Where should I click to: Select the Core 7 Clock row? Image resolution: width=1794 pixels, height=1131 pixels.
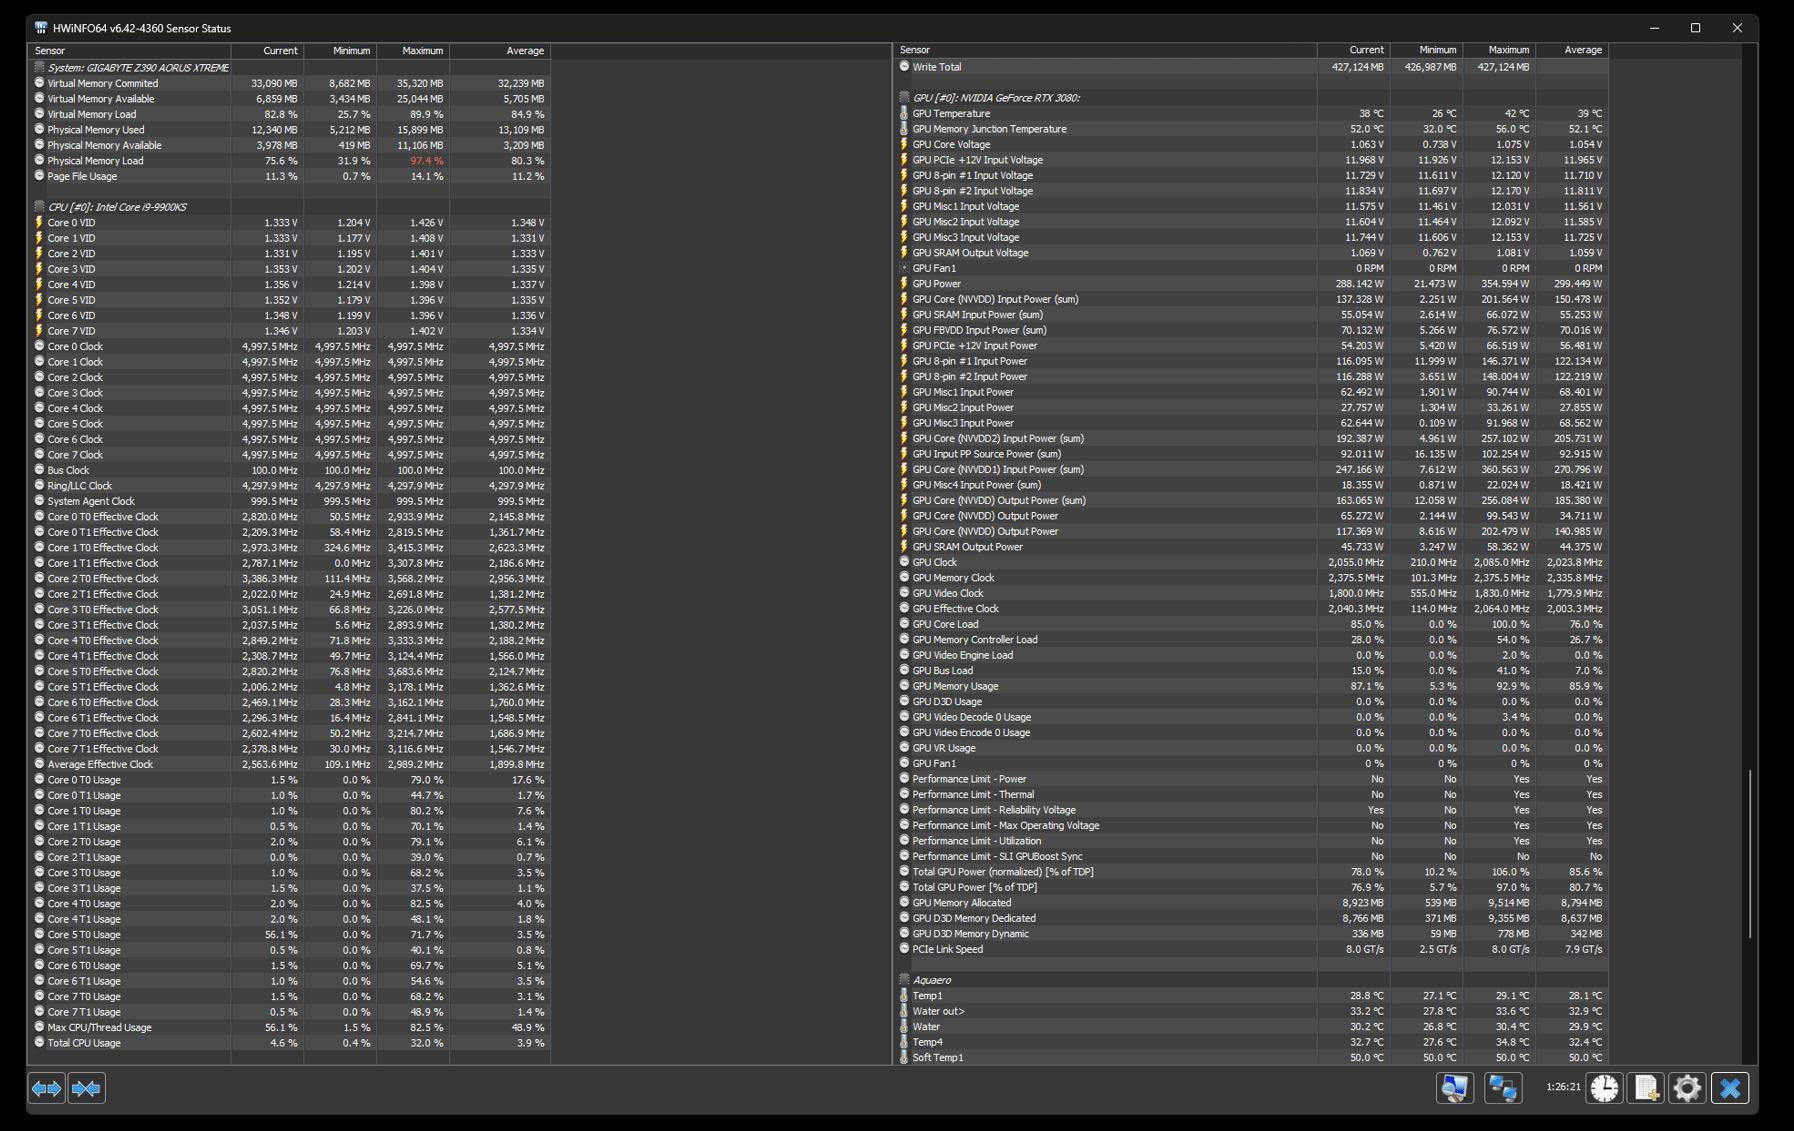pyautogui.click(x=290, y=455)
